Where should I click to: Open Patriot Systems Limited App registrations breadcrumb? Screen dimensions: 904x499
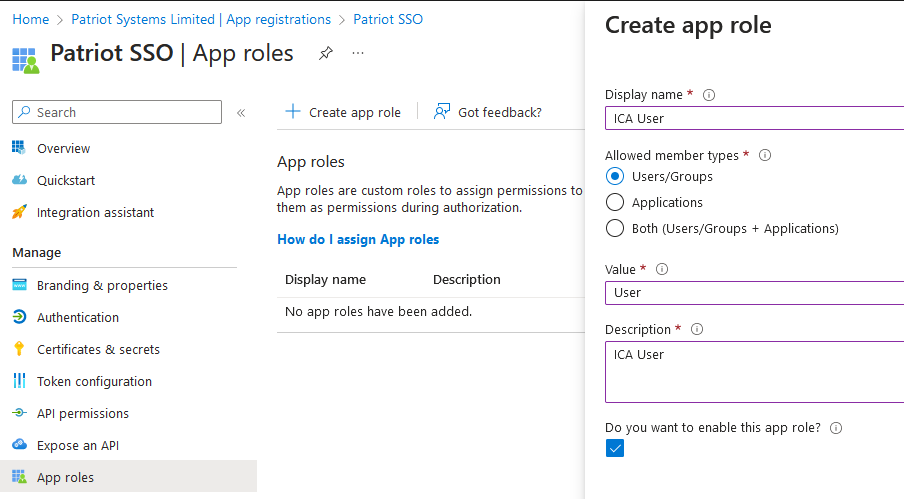[201, 19]
